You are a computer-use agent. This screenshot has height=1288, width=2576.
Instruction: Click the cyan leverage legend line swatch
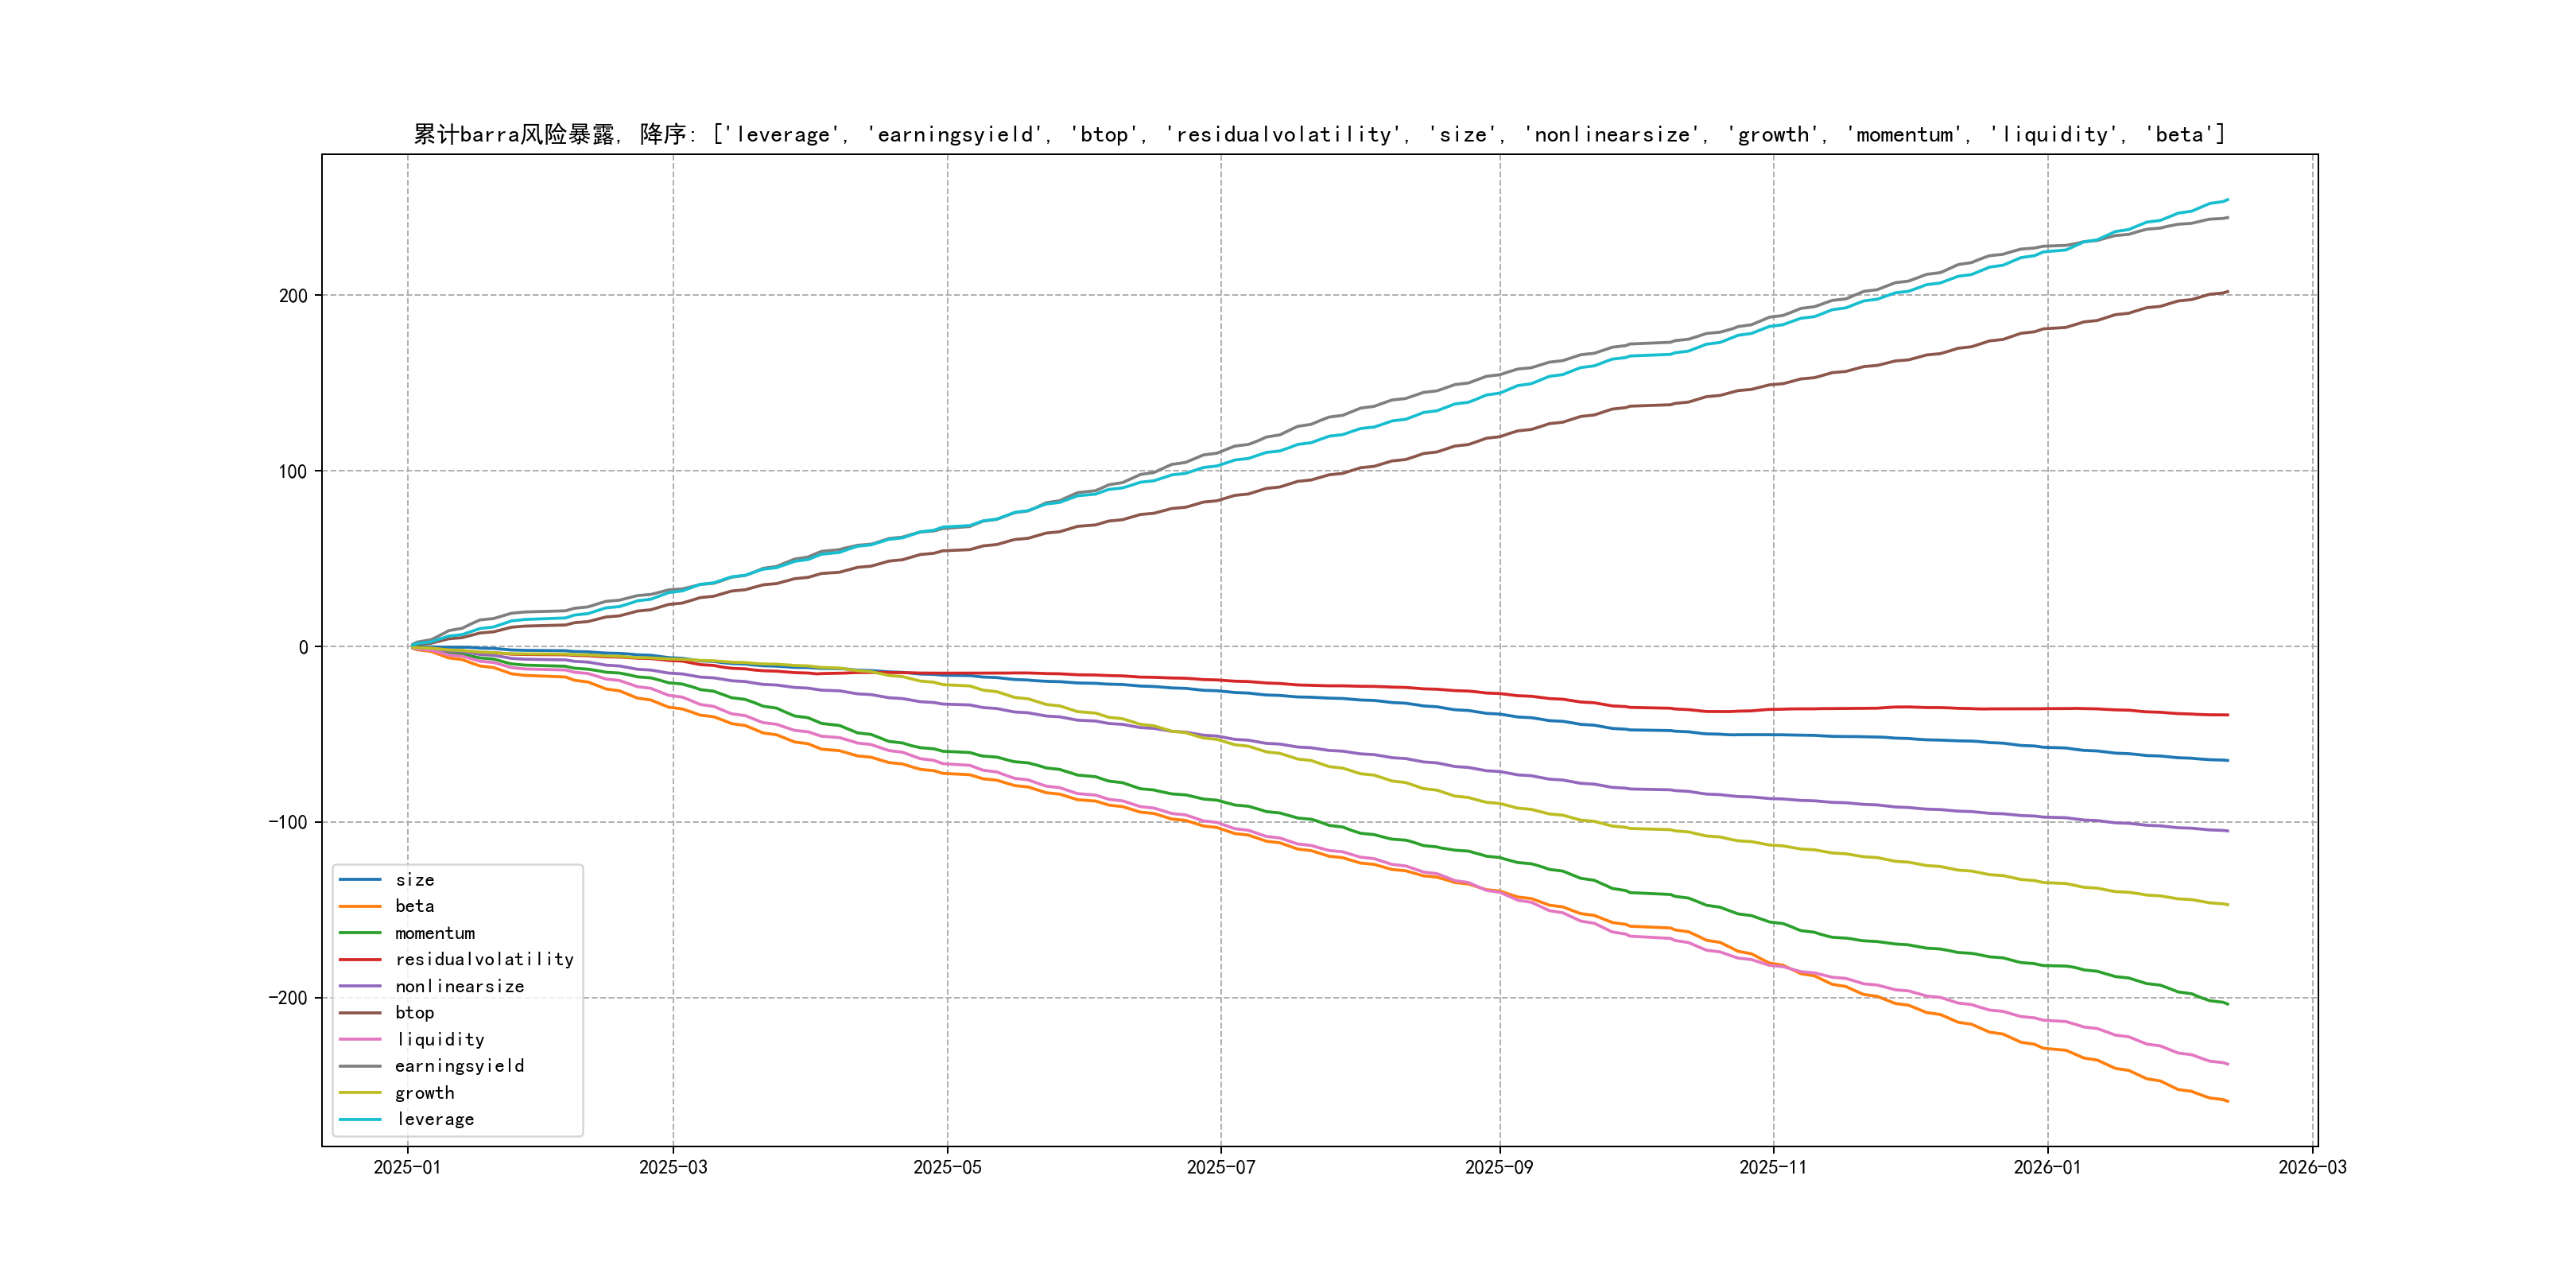[360, 1120]
